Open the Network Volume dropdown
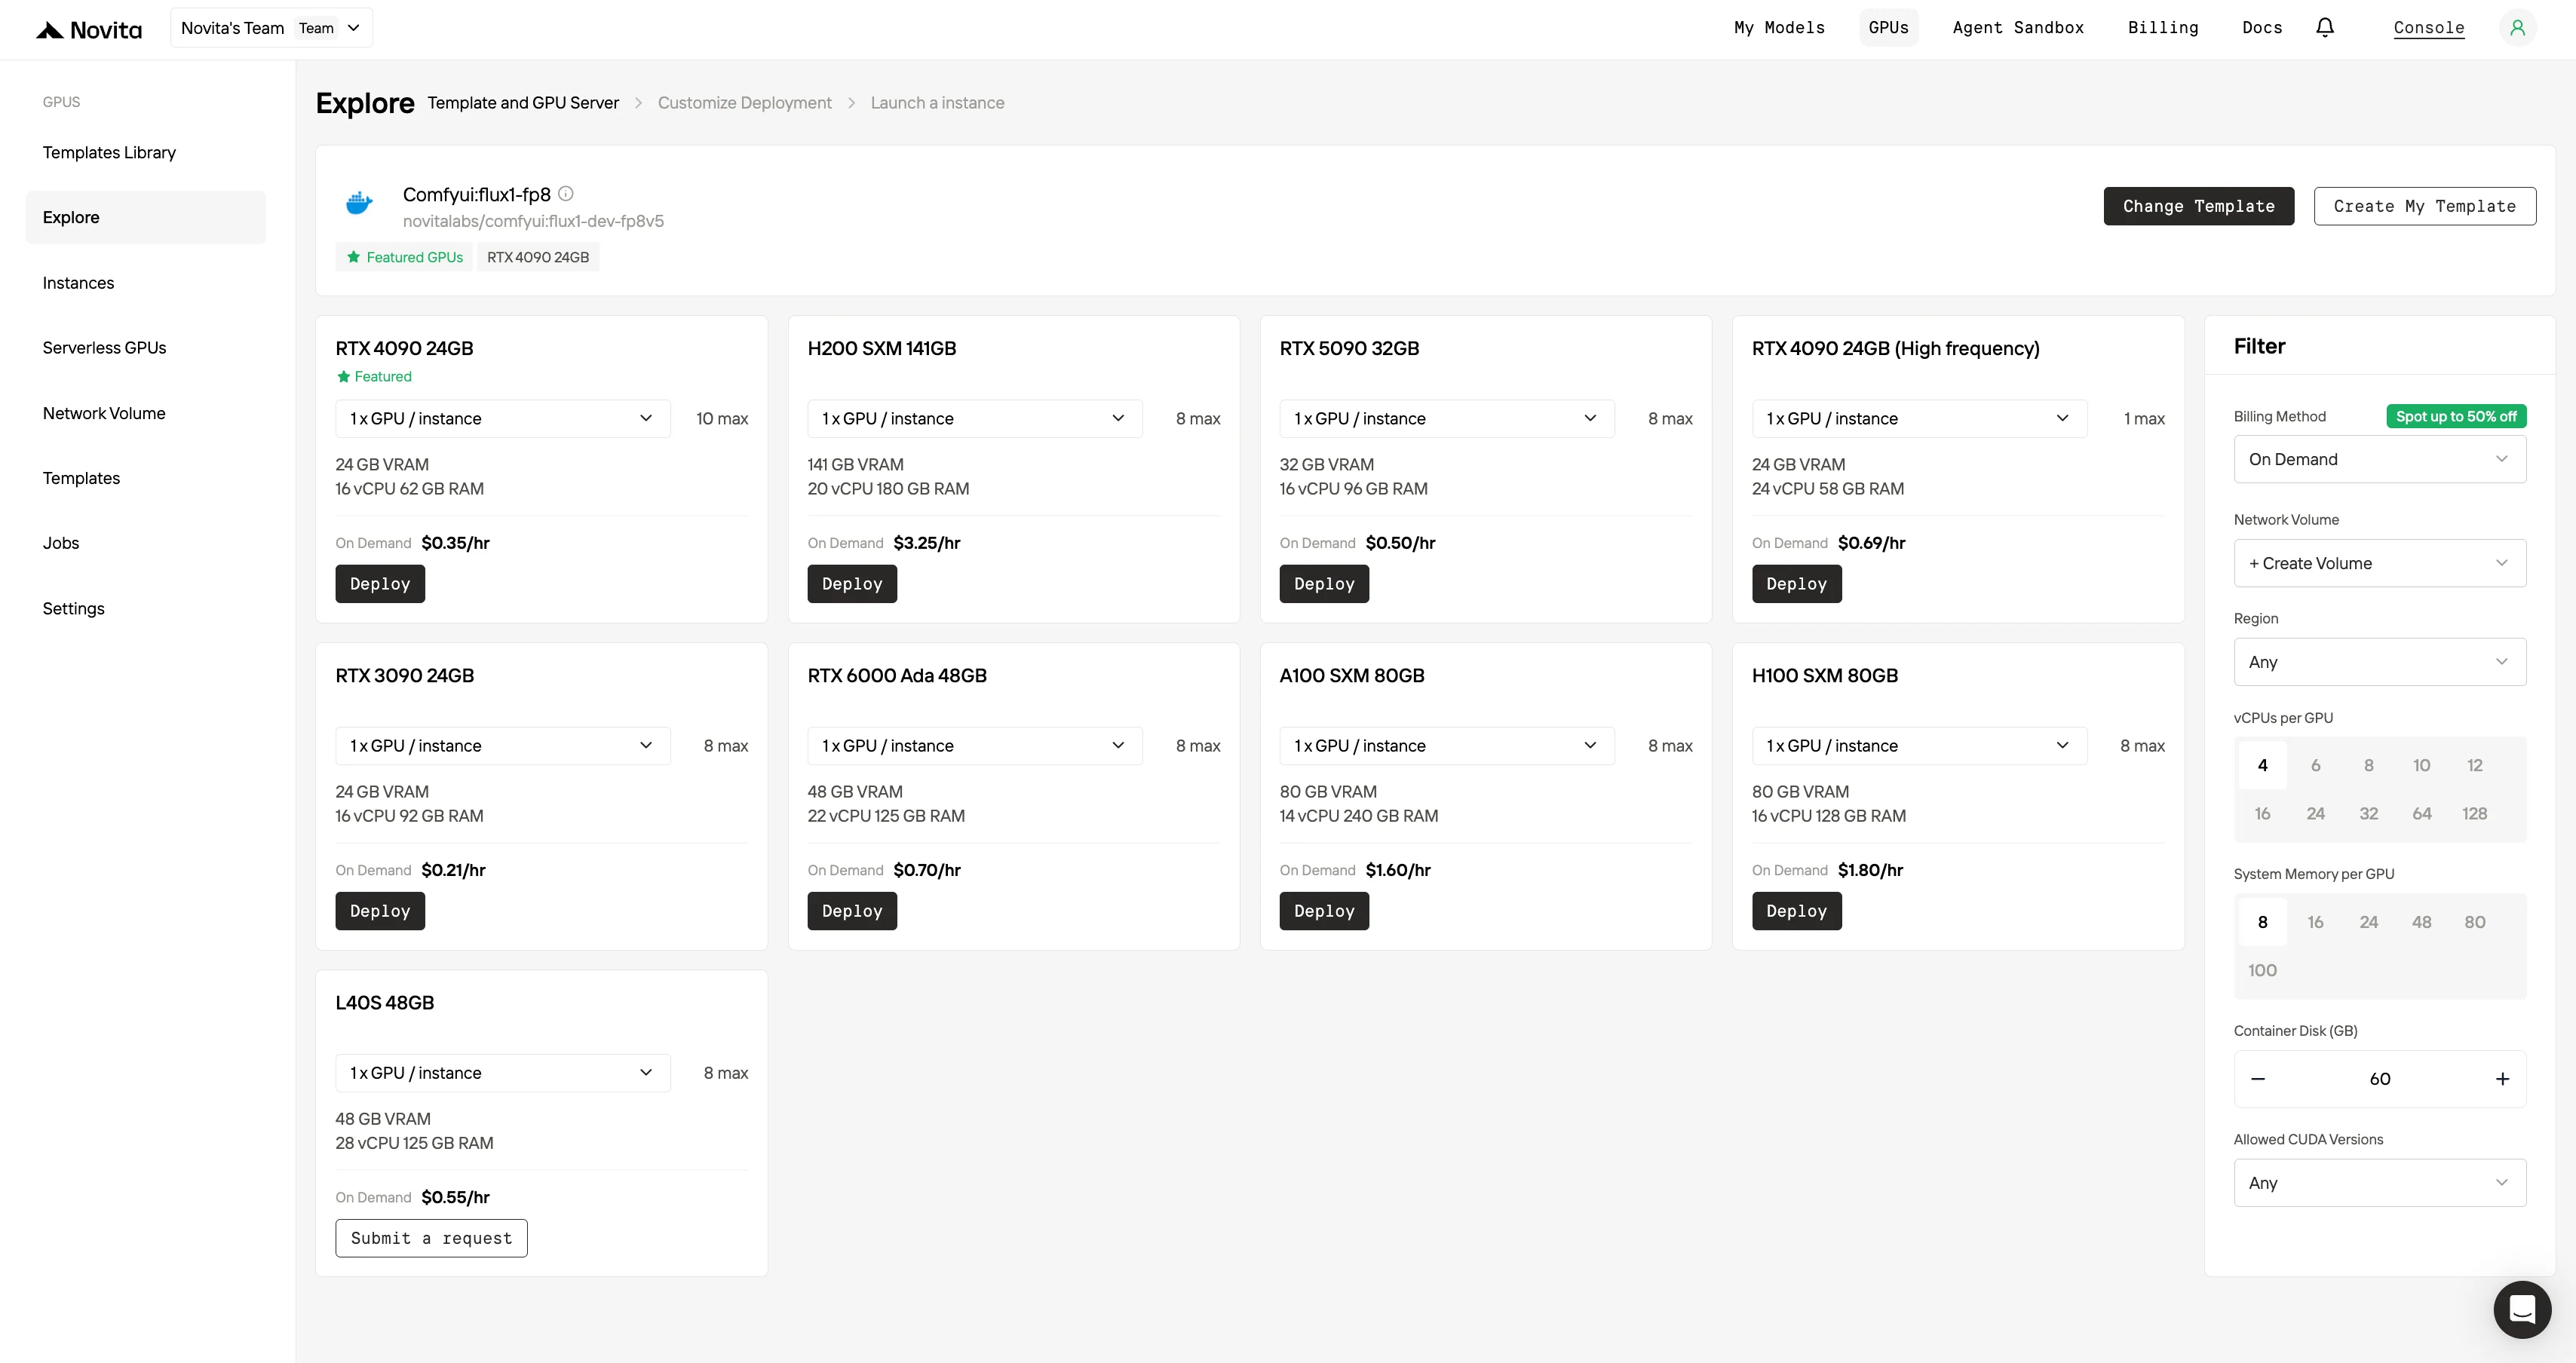 pyautogui.click(x=2379, y=564)
